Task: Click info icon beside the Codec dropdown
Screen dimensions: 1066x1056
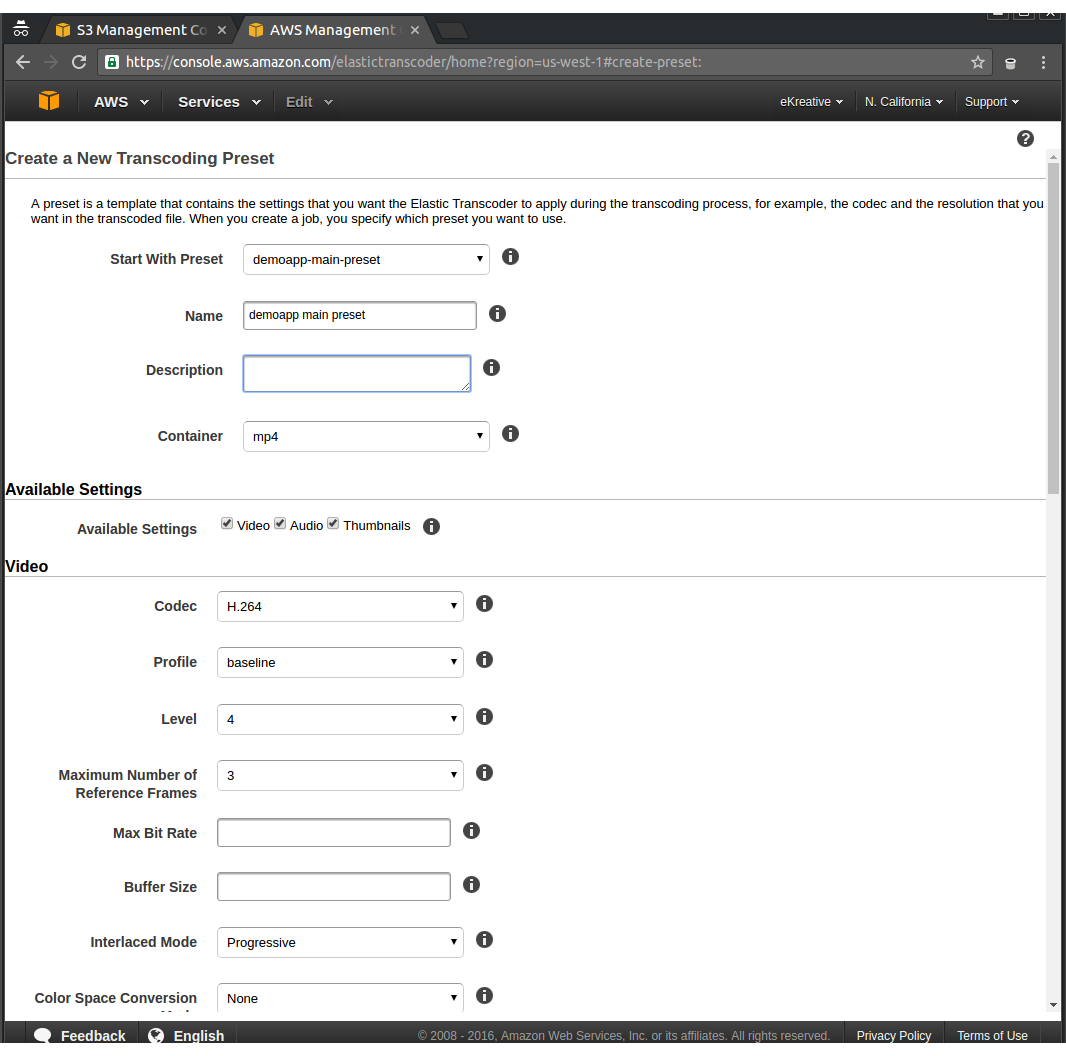Action: tap(484, 604)
